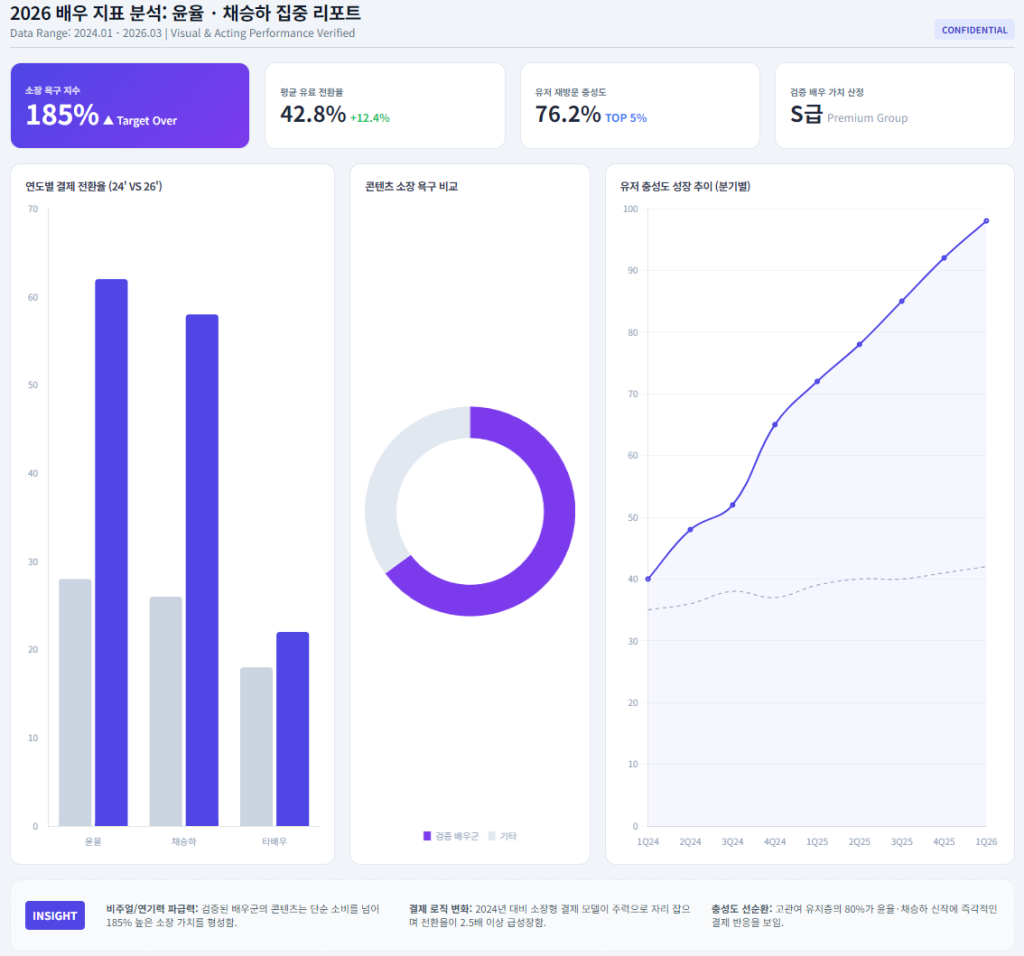Viewport: 1024px width, 956px height.
Task: Select the 검증 배우 가치 산정 S급 card
Action: [895, 105]
